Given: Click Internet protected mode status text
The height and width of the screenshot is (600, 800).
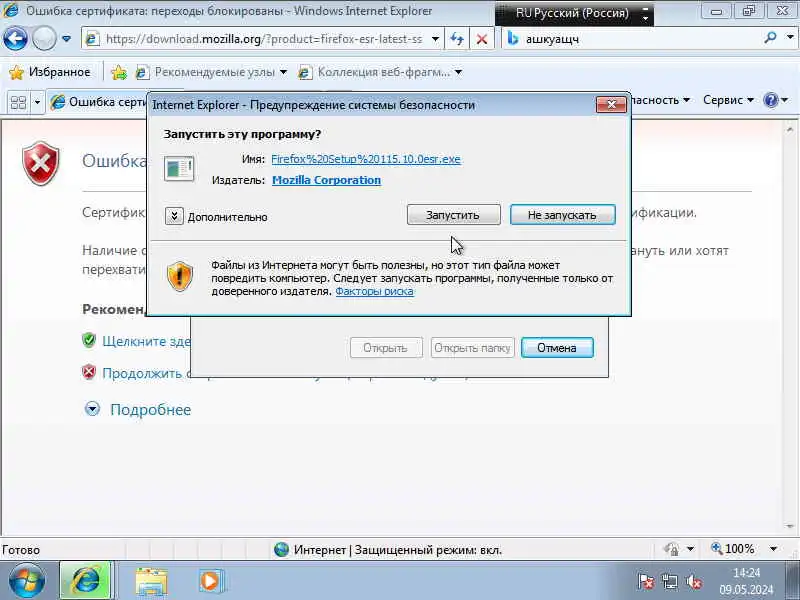Looking at the screenshot, I should point(397,550).
